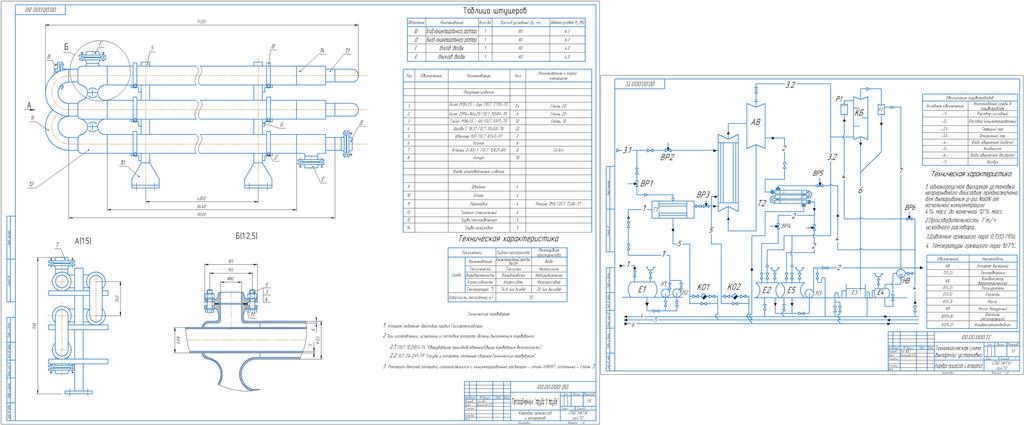This screenshot has width=1024, height=425.
Task: Click the 'Выход воды' row in nozzle table
Action: [498, 56]
